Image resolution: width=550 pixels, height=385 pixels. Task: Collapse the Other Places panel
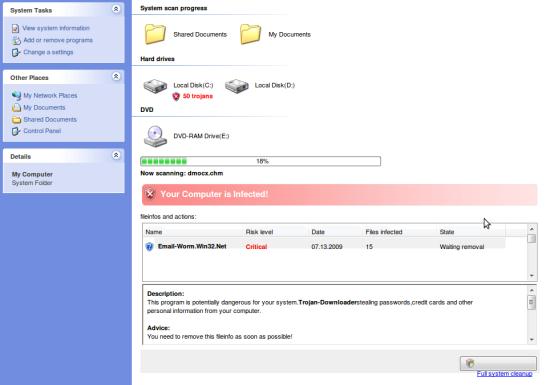(116, 76)
